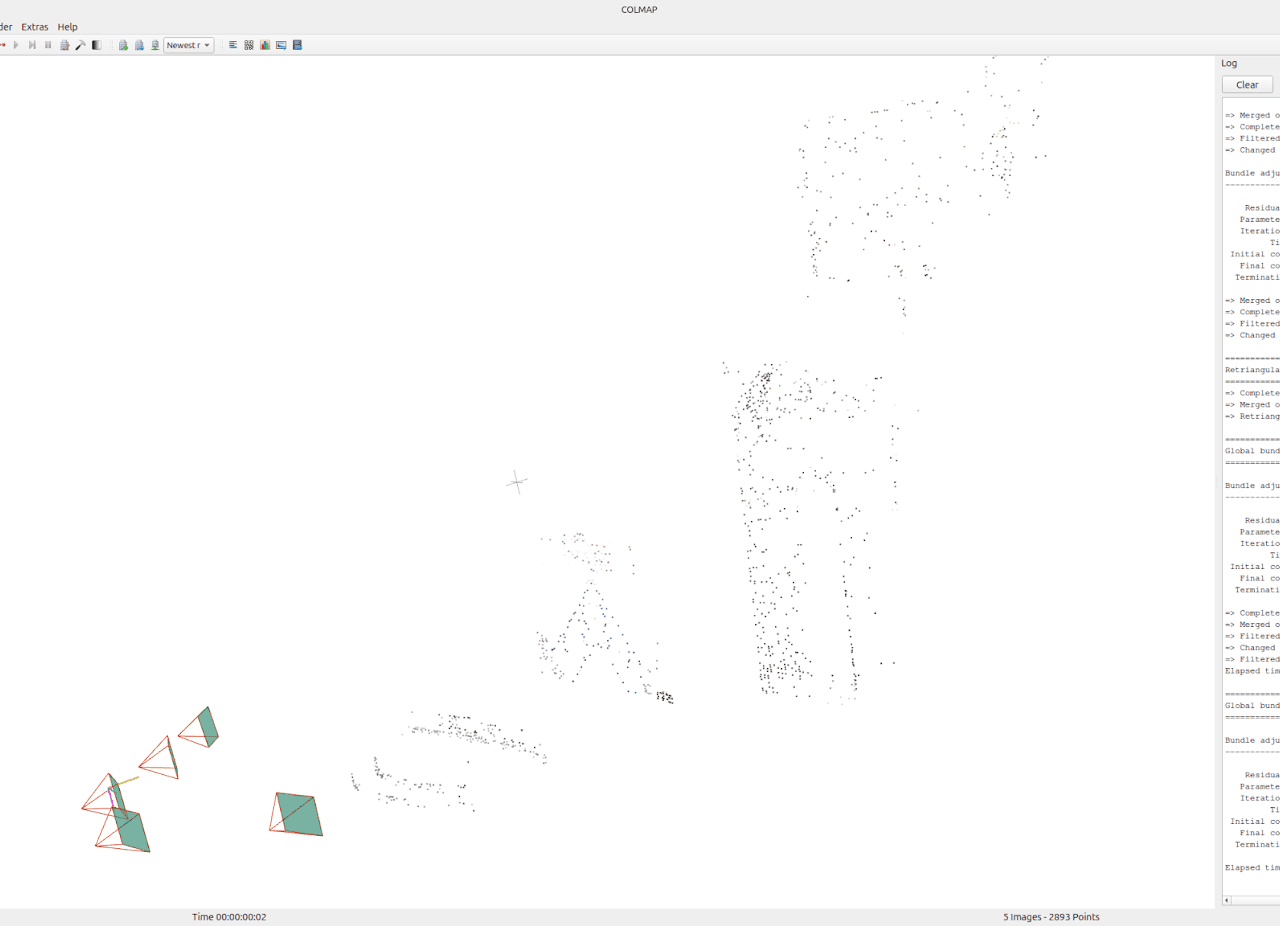Open the Extras menu
Viewport: 1280px width, 926px height.
click(x=35, y=27)
